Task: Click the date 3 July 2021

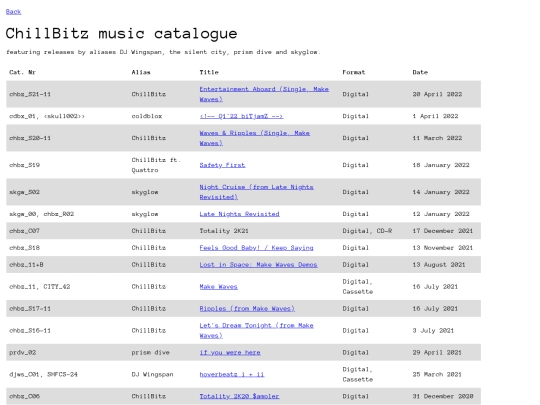Action: click(433, 330)
